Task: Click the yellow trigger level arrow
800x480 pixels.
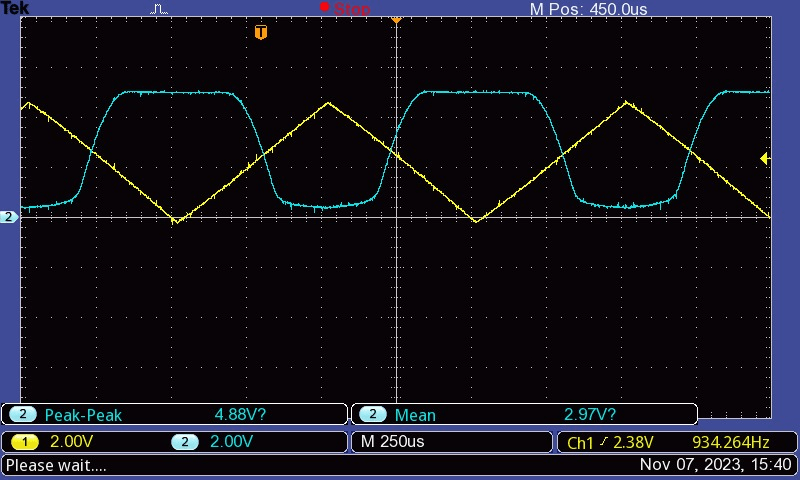Action: click(x=765, y=158)
